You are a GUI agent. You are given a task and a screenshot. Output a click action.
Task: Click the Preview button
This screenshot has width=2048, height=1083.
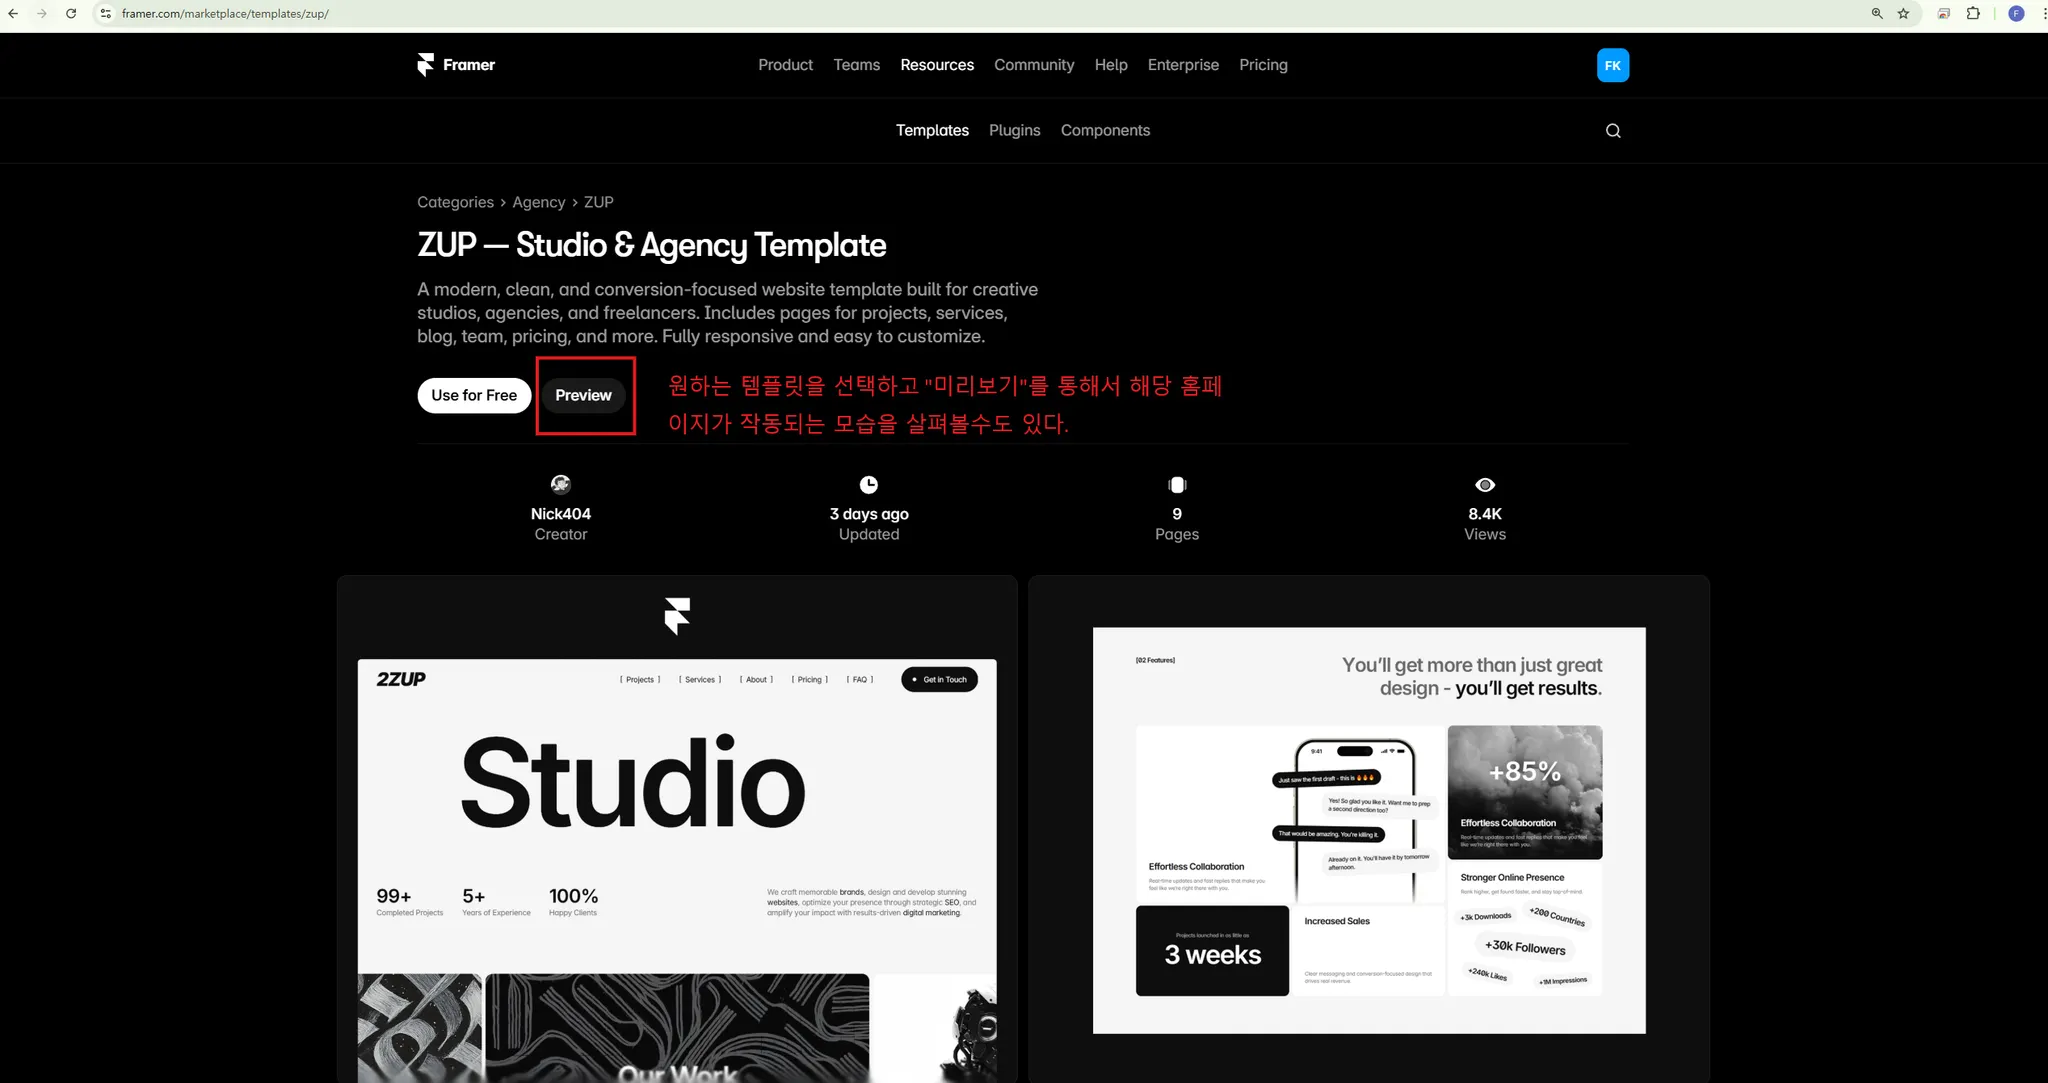click(583, 395)
